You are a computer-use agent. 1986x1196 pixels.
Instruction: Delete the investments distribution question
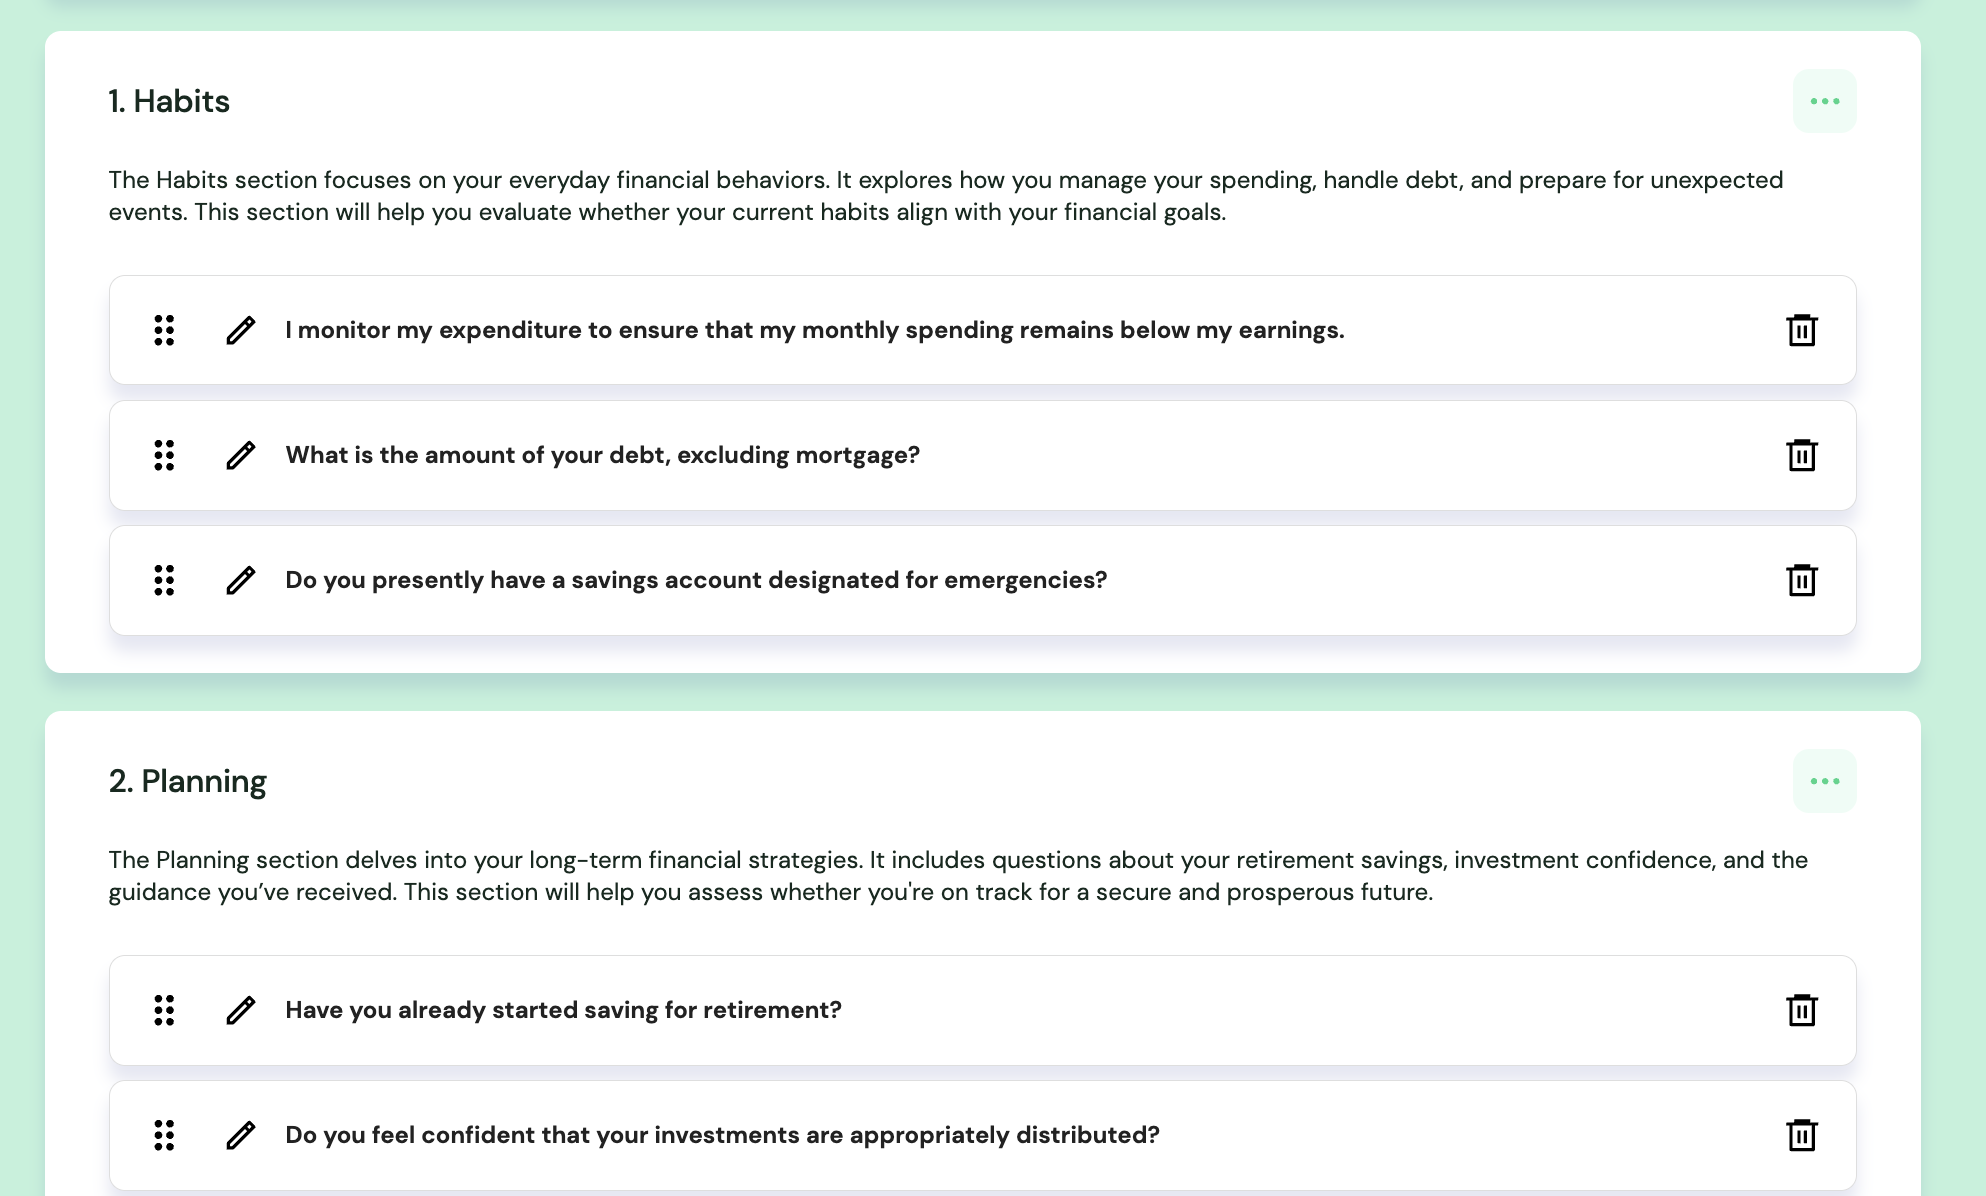1801,1135
